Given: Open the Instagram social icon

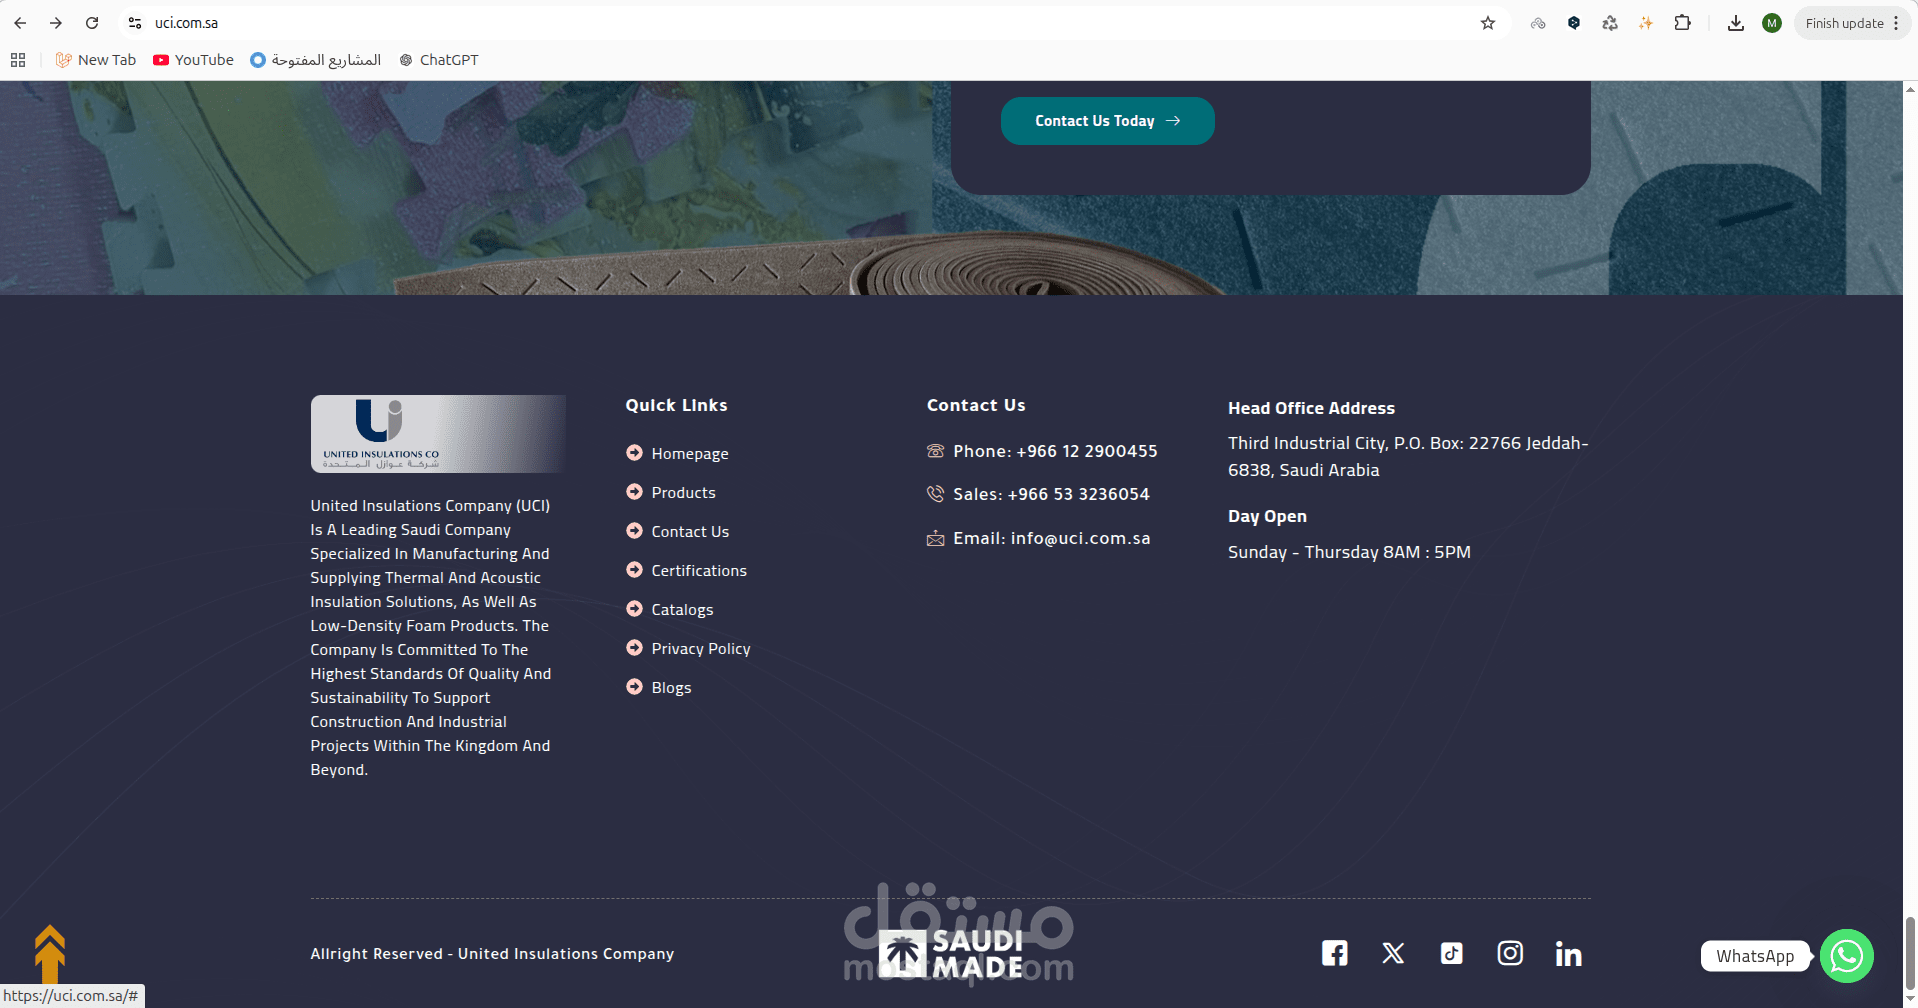Looking at the screenshot, I should [x=1510, y=953].
